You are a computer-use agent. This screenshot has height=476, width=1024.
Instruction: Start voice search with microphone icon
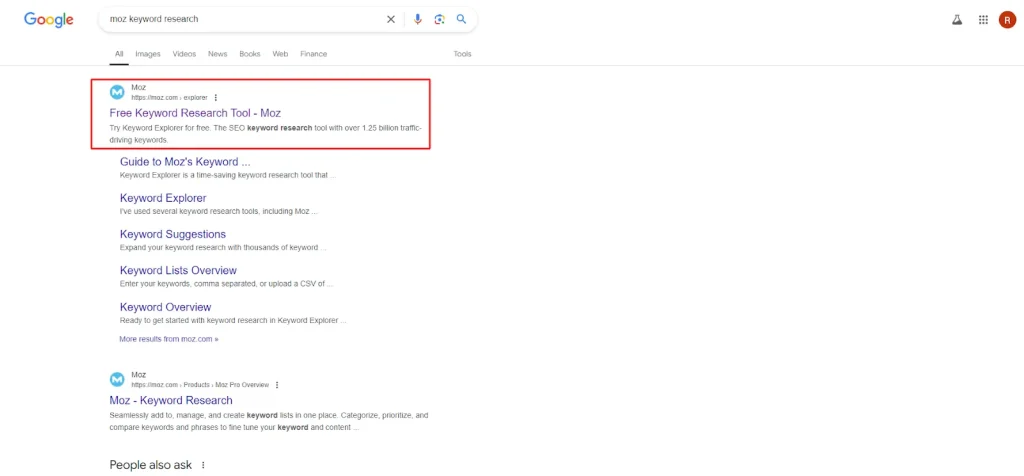[418, 20]
